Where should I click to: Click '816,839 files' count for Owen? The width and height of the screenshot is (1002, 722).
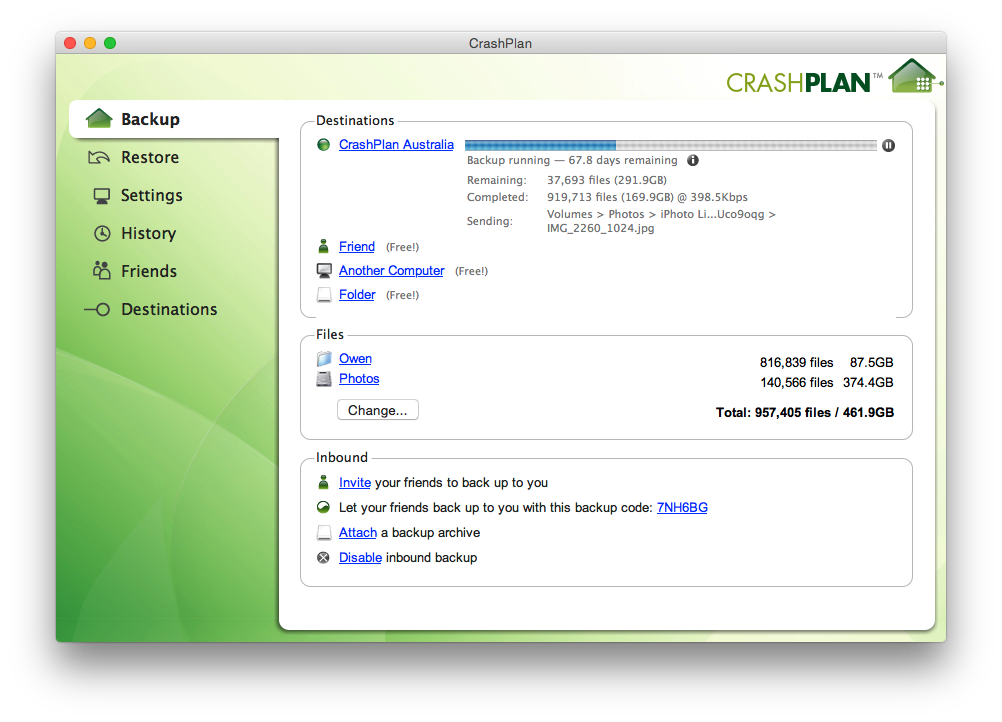[796, 362]
